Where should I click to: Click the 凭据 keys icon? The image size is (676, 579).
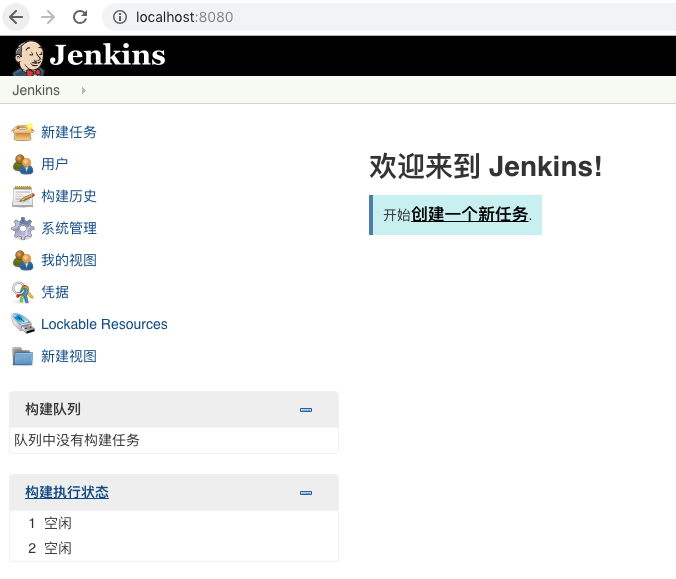pos(22,292)
